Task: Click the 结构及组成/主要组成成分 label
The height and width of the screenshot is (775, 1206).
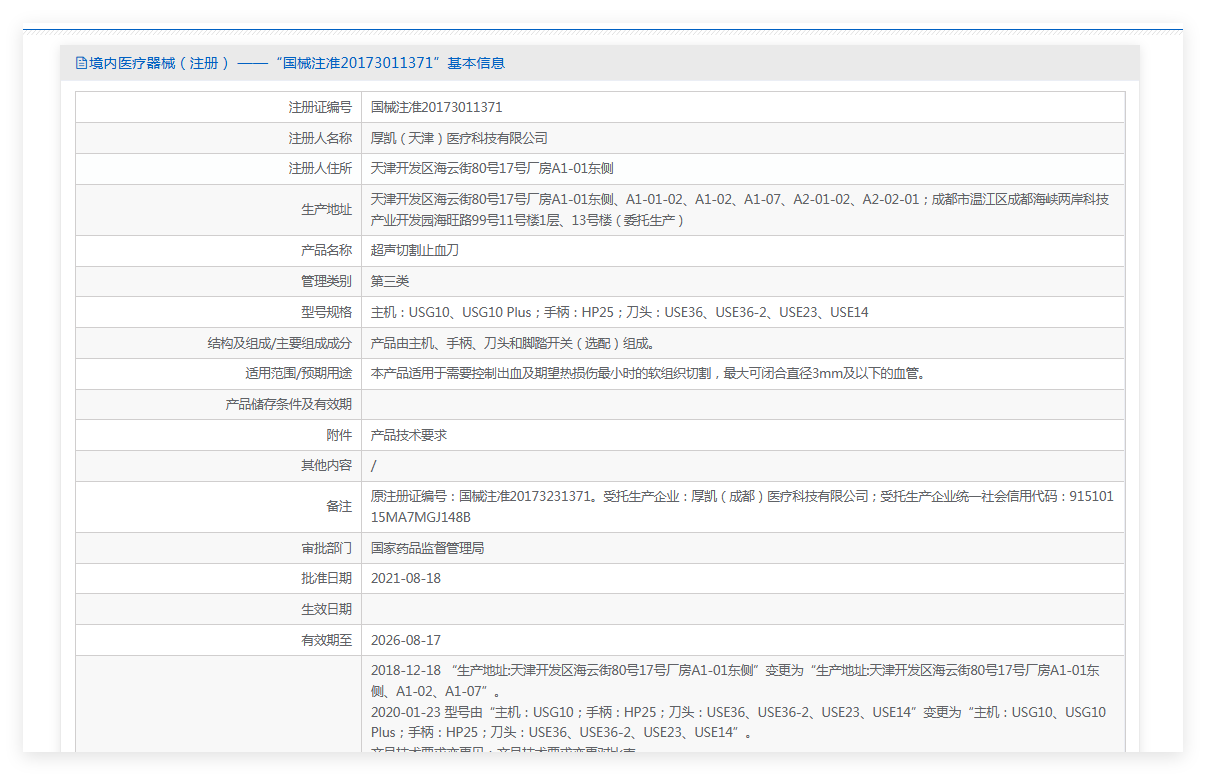Action: pos(279,344)
